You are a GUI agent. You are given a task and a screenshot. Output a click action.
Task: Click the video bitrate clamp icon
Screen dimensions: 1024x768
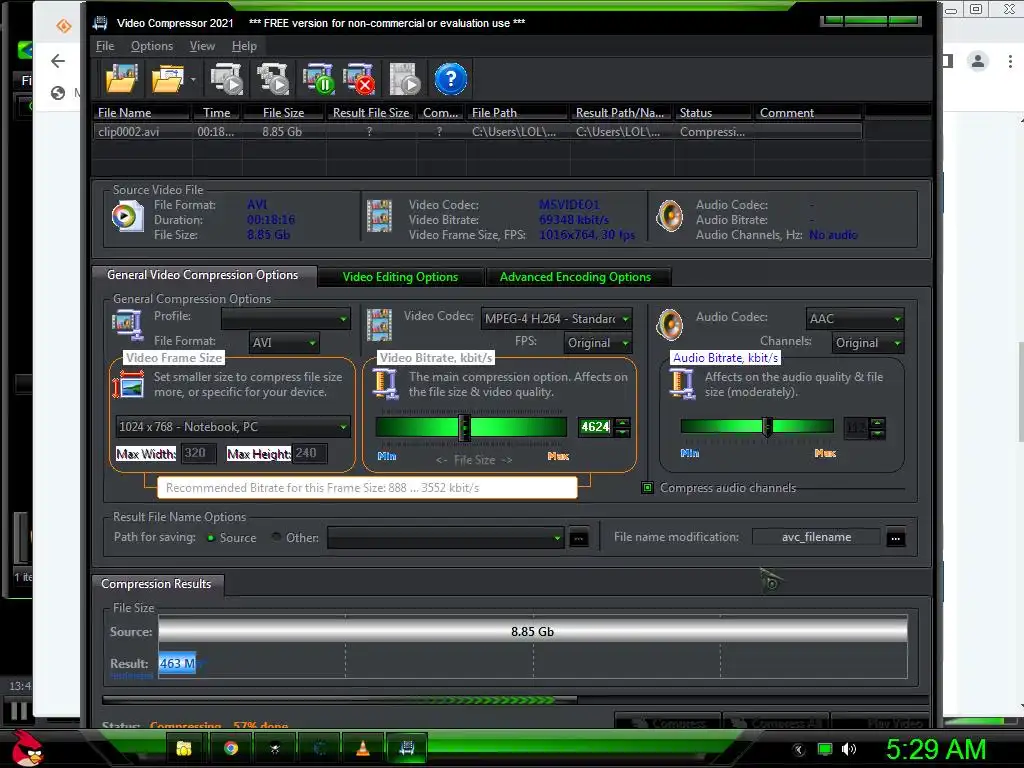pyautogui.click(x=385, y=383)
